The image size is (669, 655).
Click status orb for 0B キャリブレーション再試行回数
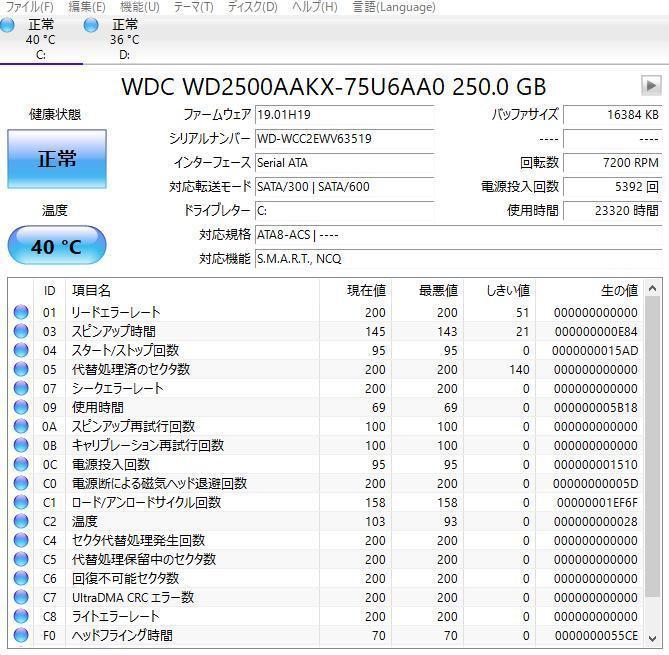coord(21,445)
